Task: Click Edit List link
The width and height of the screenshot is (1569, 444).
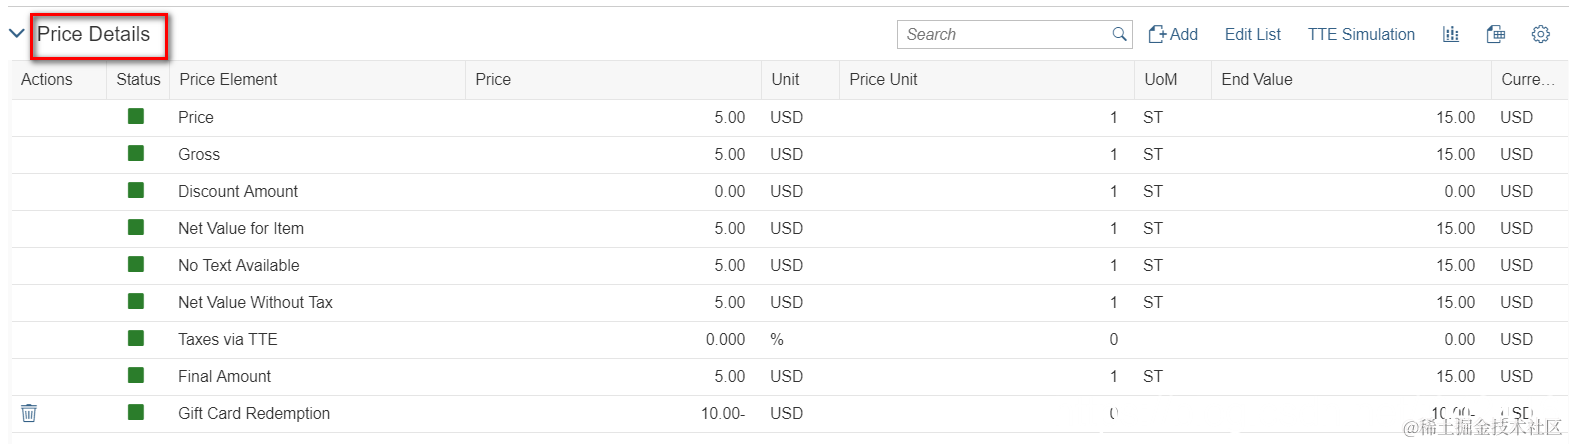Action: pos(1252,34)
